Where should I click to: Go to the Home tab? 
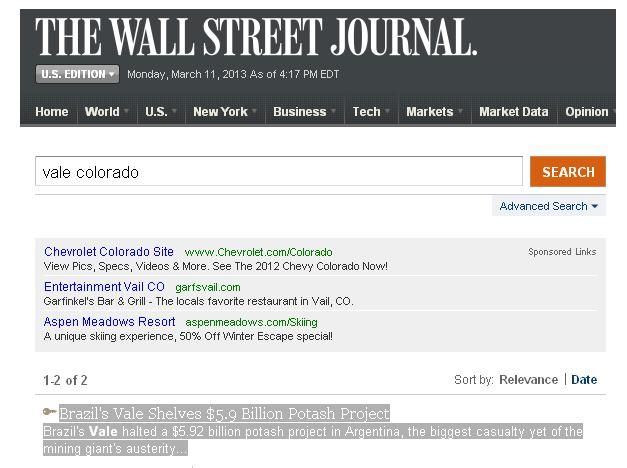52,112
